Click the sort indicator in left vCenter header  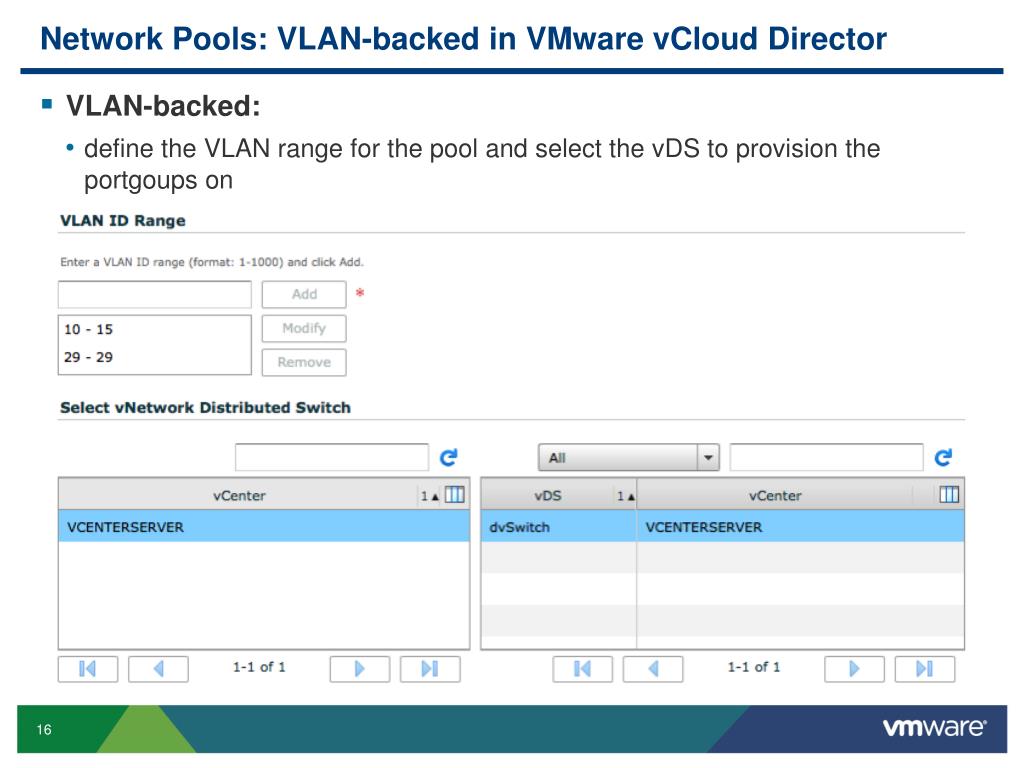(x=430, y=496)
